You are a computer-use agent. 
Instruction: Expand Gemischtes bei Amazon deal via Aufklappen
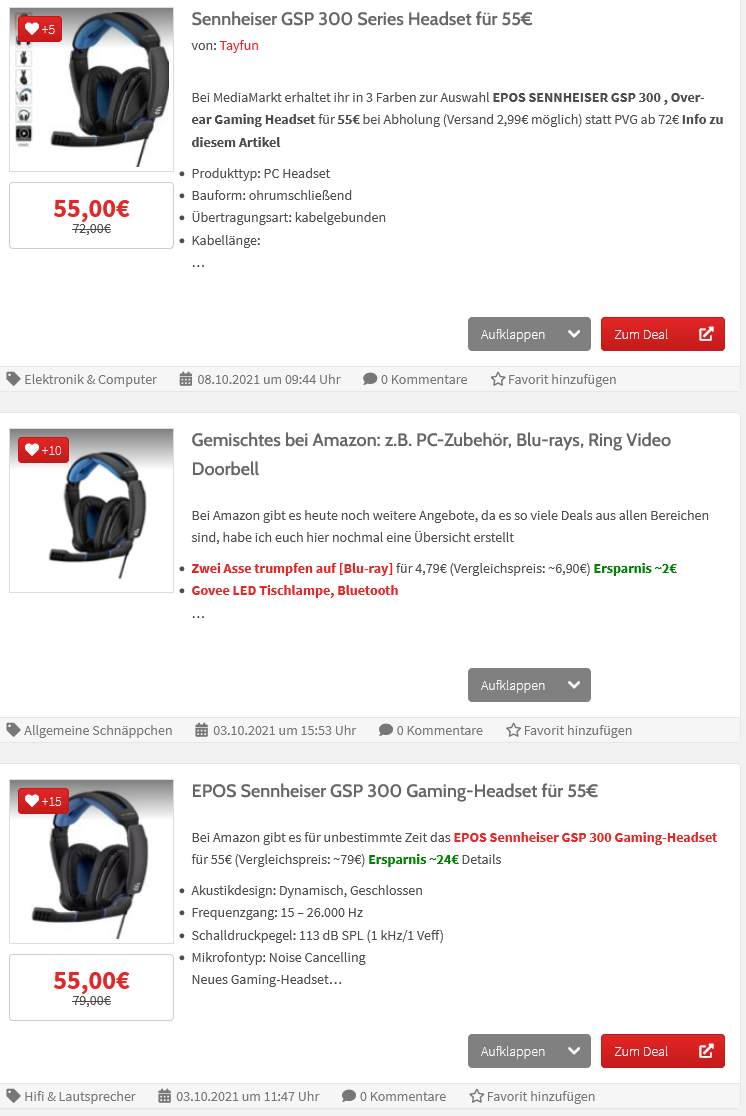click(x=528, y=685)
